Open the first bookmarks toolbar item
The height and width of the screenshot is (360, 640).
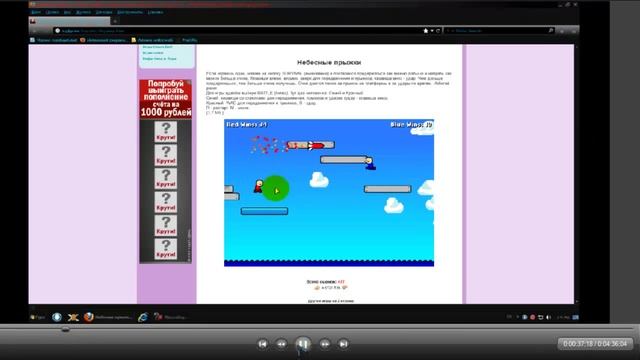pyautogui.click(x=53, y=40)
